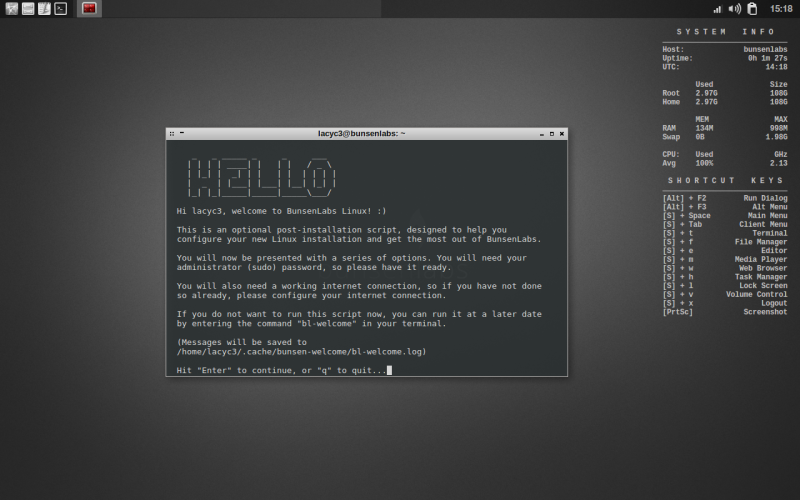
Task: Minimize the lacyc3@bunsenlabs terminal window
Action: click(x=542, y=134)
